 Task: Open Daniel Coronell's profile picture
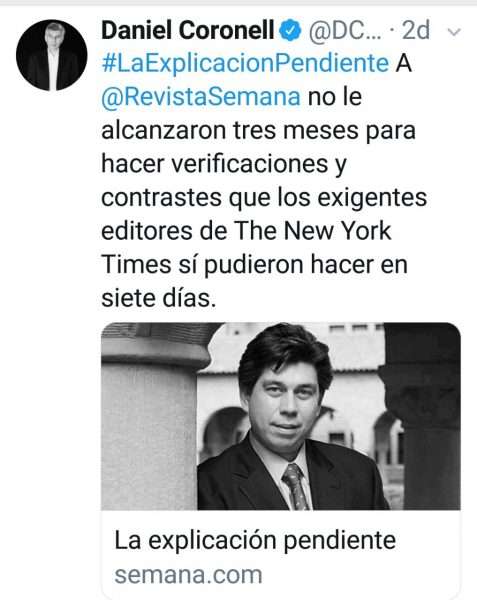[x=52, y=55]
